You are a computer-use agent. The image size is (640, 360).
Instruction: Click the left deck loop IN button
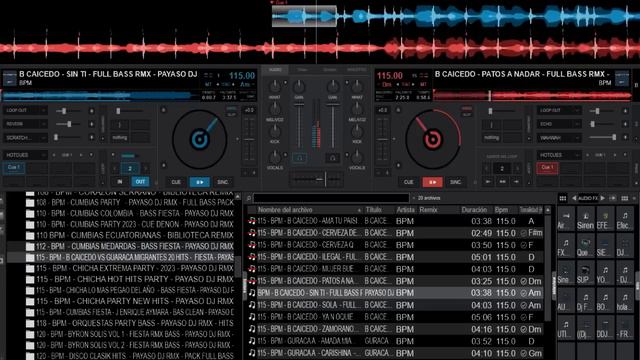120,182
